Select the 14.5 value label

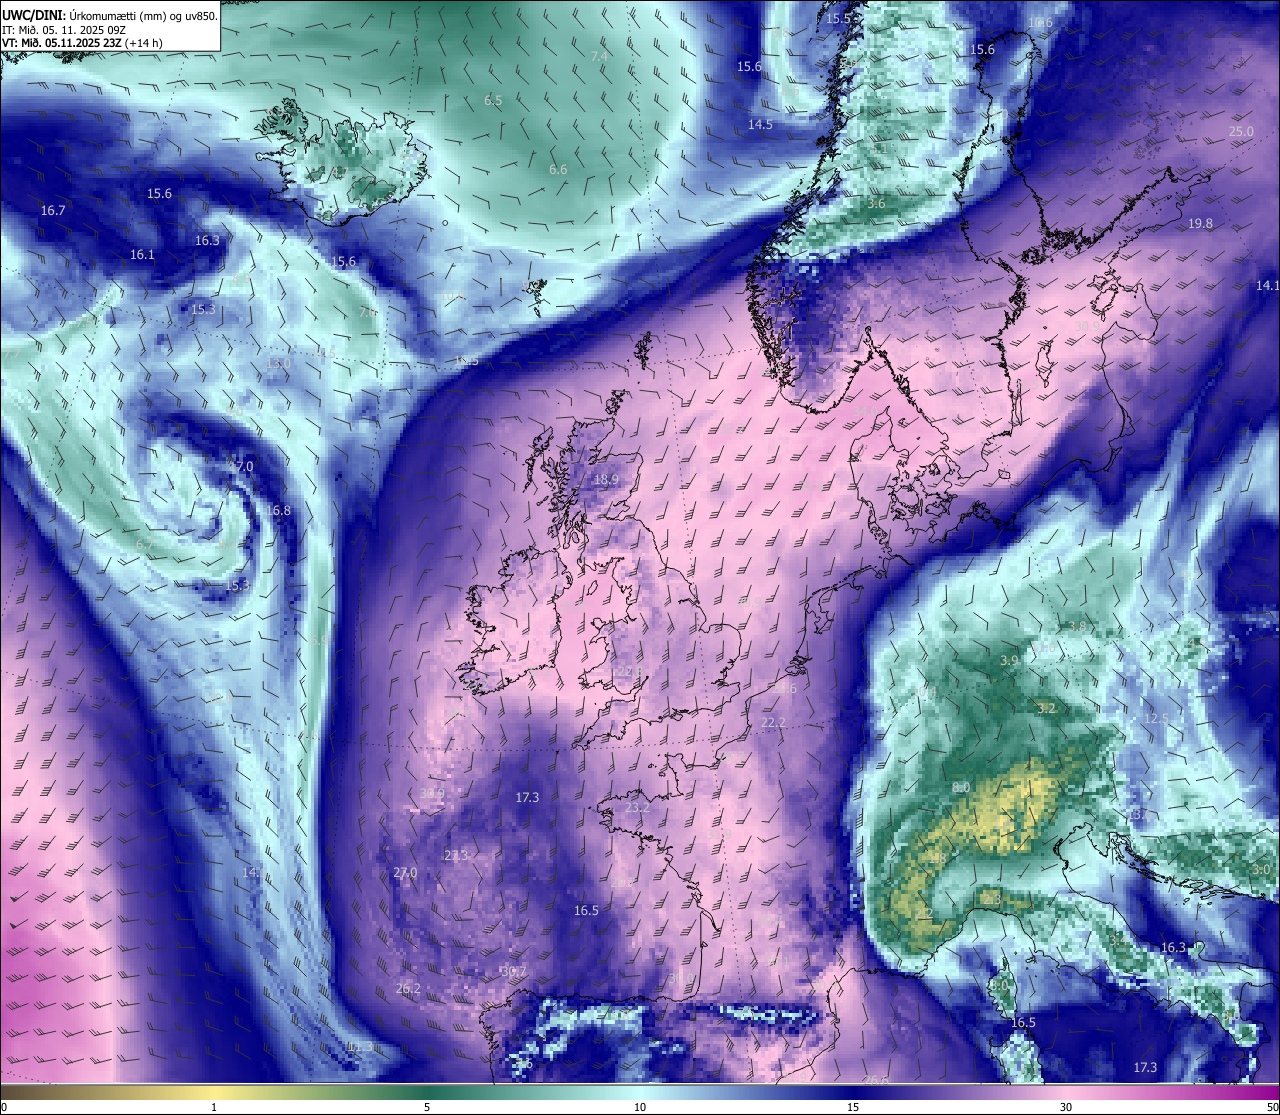coord(760,124)
